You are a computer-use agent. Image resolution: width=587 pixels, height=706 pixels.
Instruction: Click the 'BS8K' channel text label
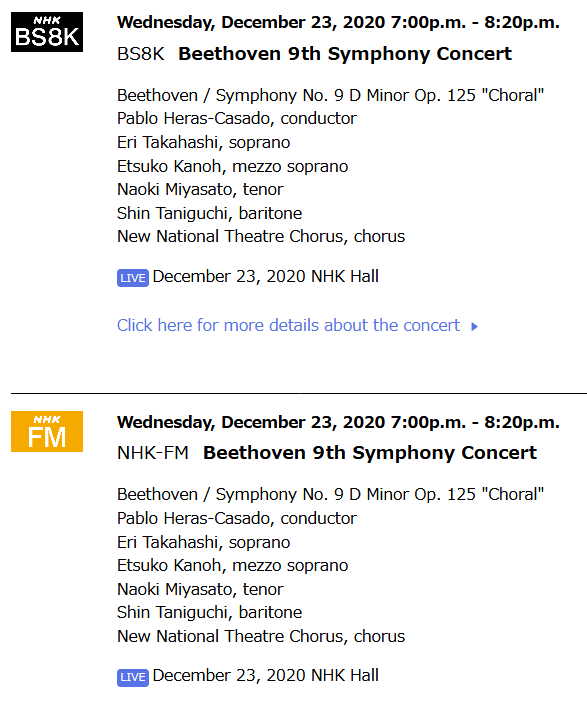coord(141,54)
